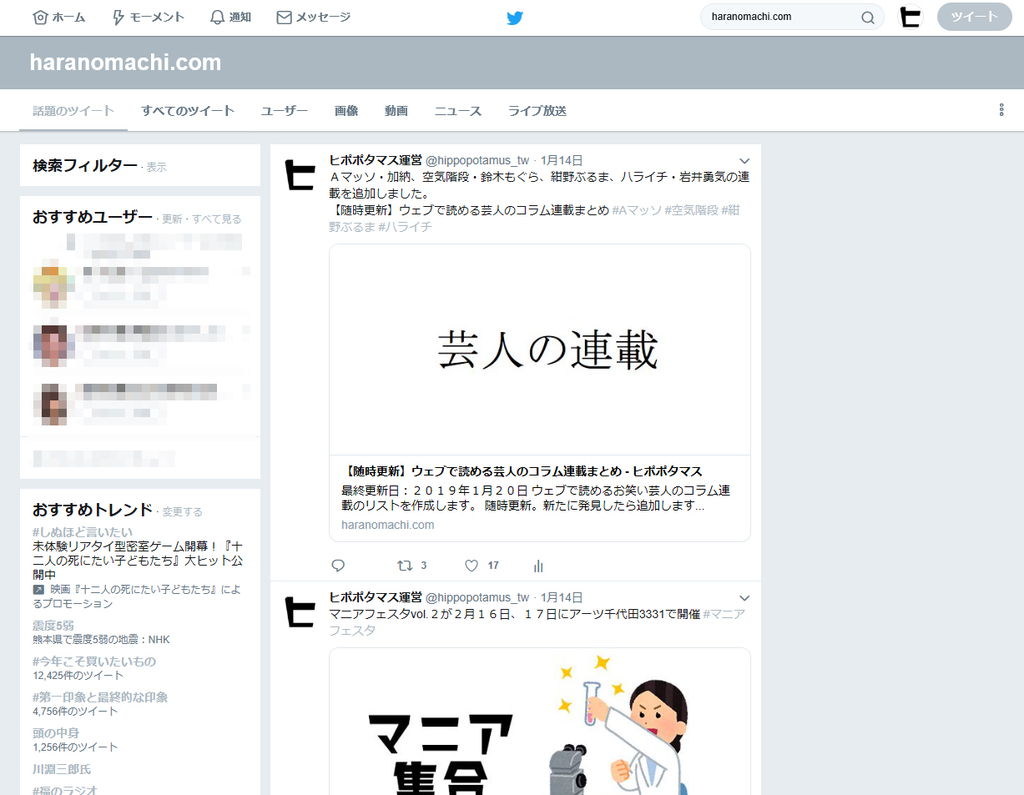Open trend #今年こそ買いたいもの

pos(94,661)
